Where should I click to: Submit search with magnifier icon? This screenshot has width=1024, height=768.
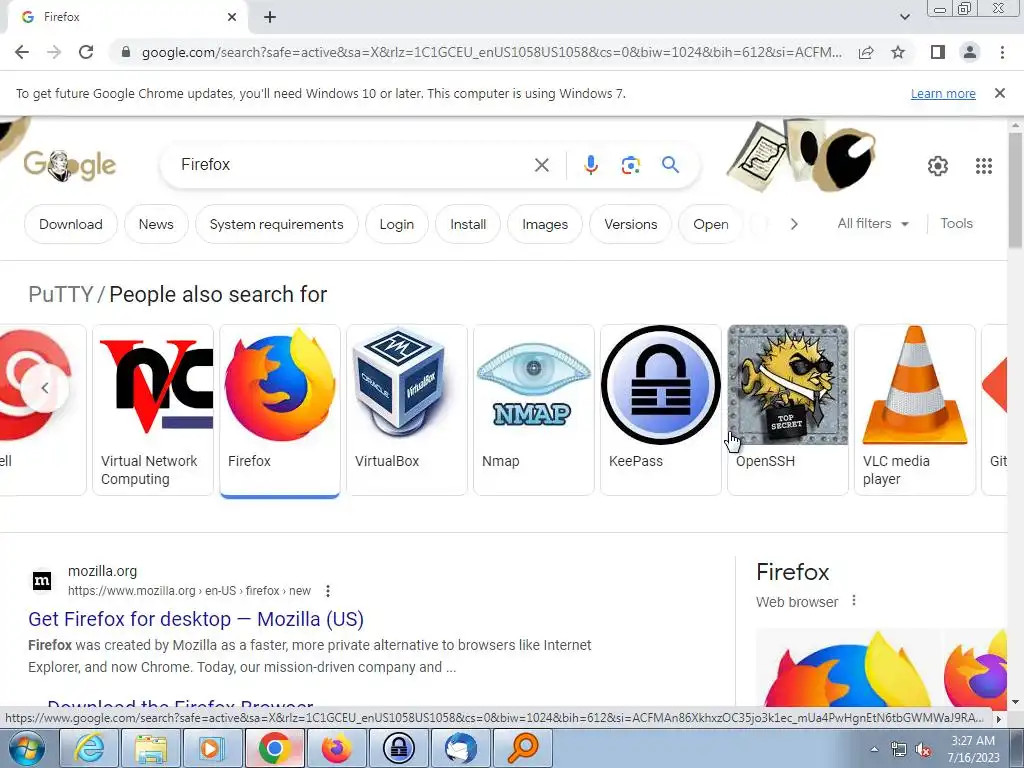click(x=670, y=165)
